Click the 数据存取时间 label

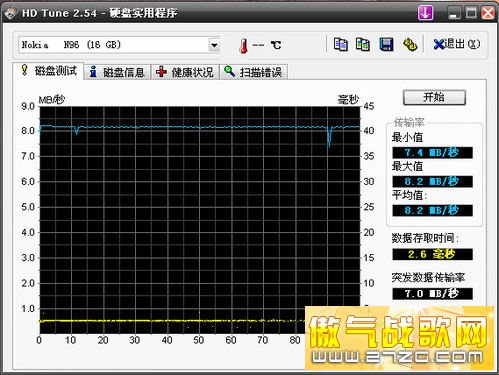coord(425,238)
